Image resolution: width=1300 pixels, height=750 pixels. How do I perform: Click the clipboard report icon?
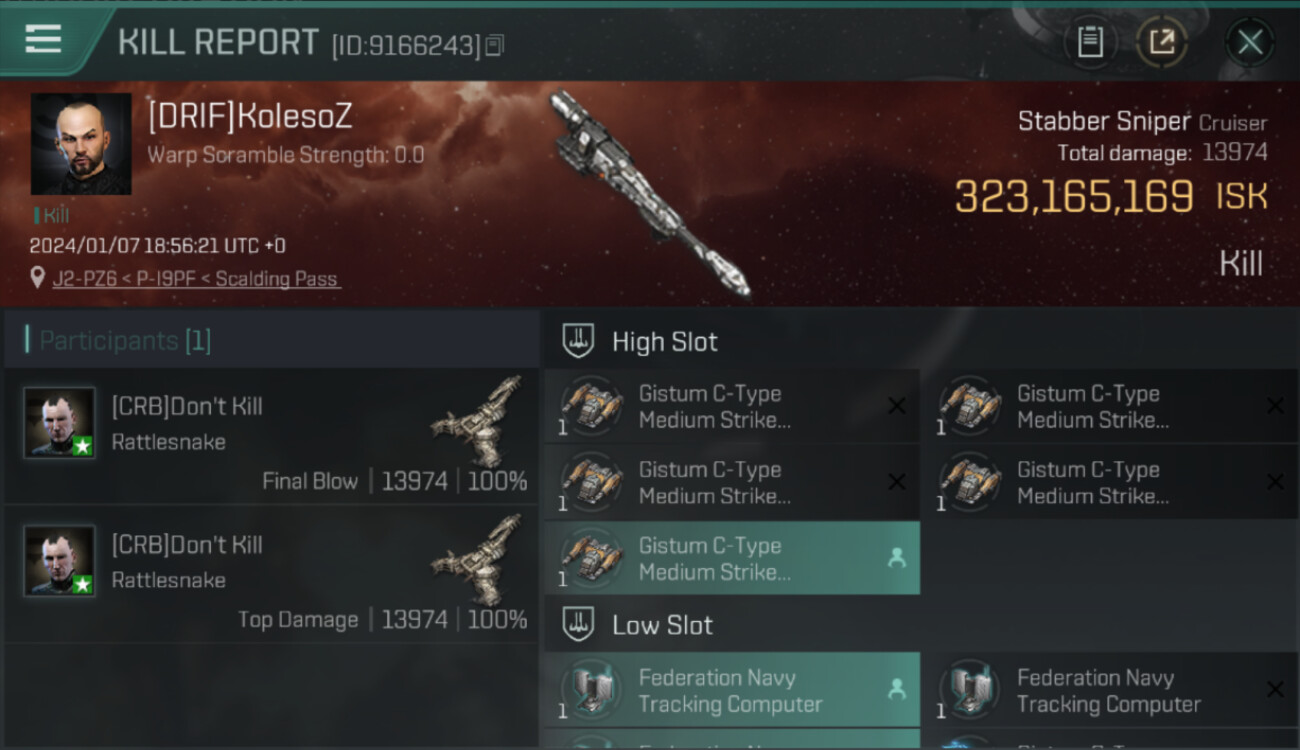[1090, 42]
